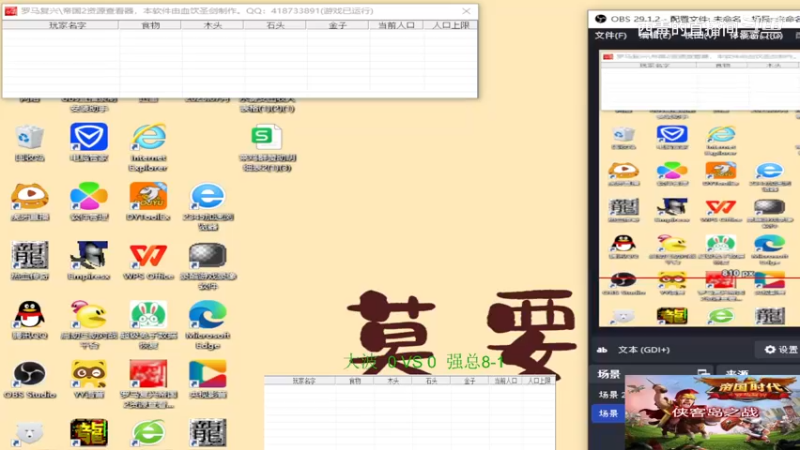This screenshot has width=800, height=450.
Task: Click the 木头 column header in top window
Action: coord(212,25)
